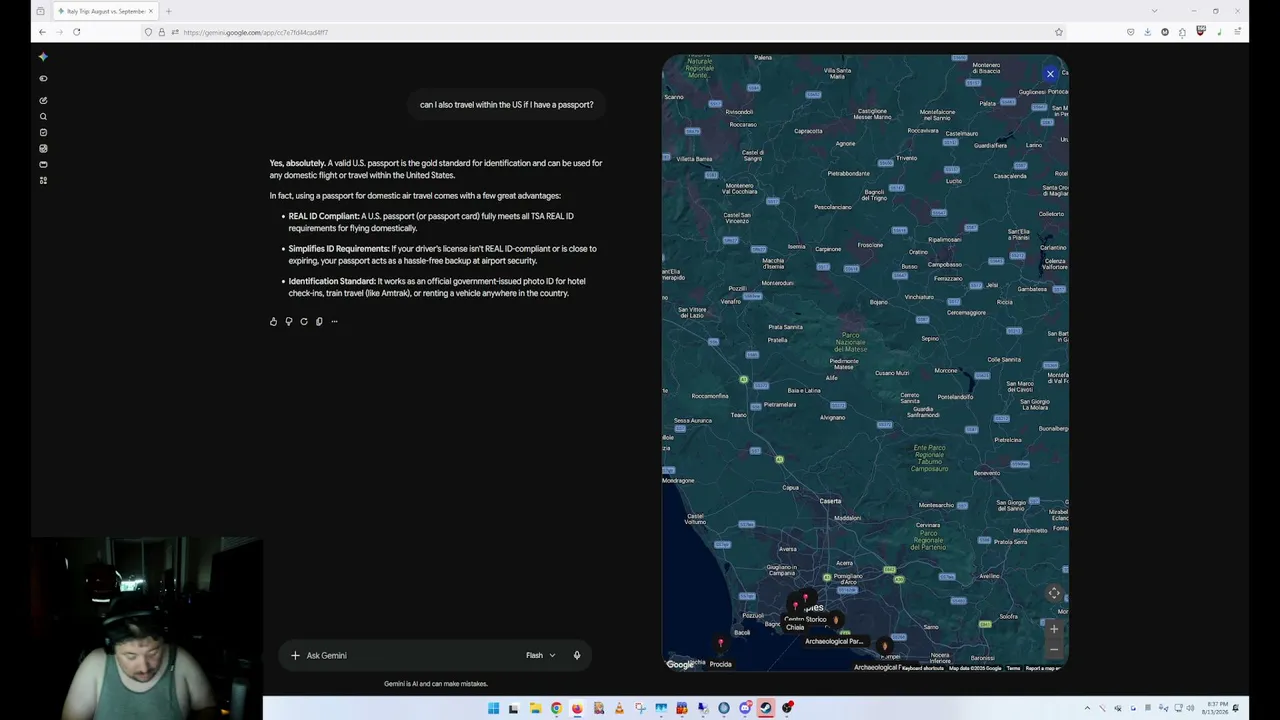The width and height of the screenshot is (1280, 720).
Task: Click the checkmark-square icon in the Gemini sidebar
Action: point(43,132)
